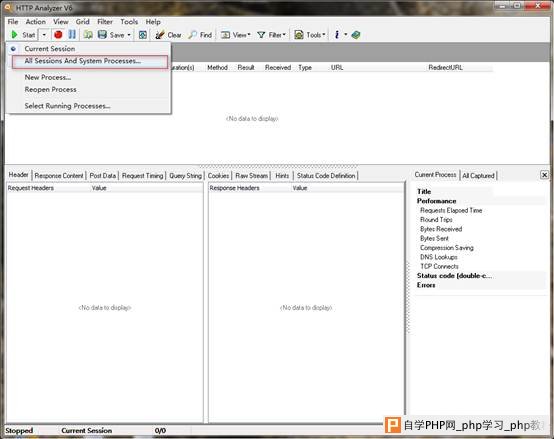Sort by the Type column header

click(x=305, y=67)
